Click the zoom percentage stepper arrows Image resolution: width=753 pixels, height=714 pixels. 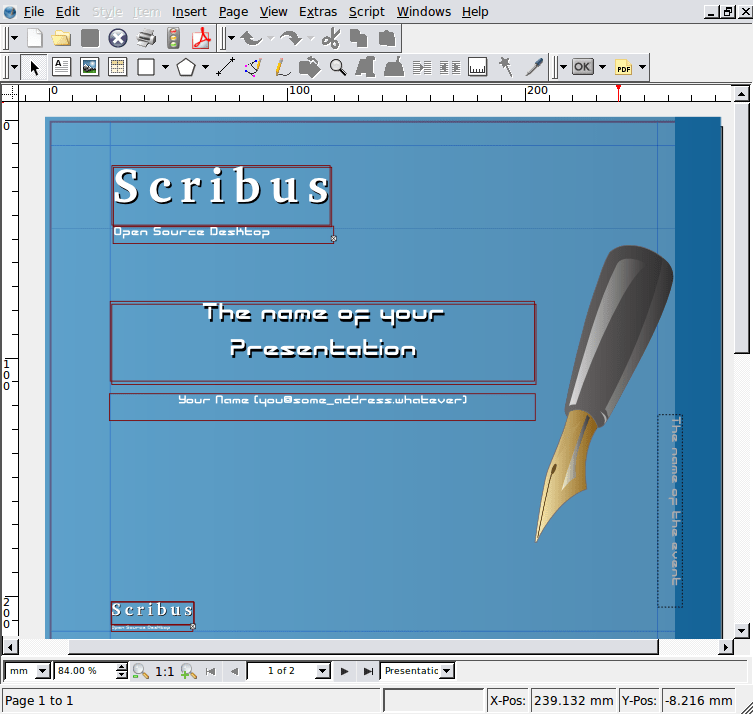[x=122, y=671]
